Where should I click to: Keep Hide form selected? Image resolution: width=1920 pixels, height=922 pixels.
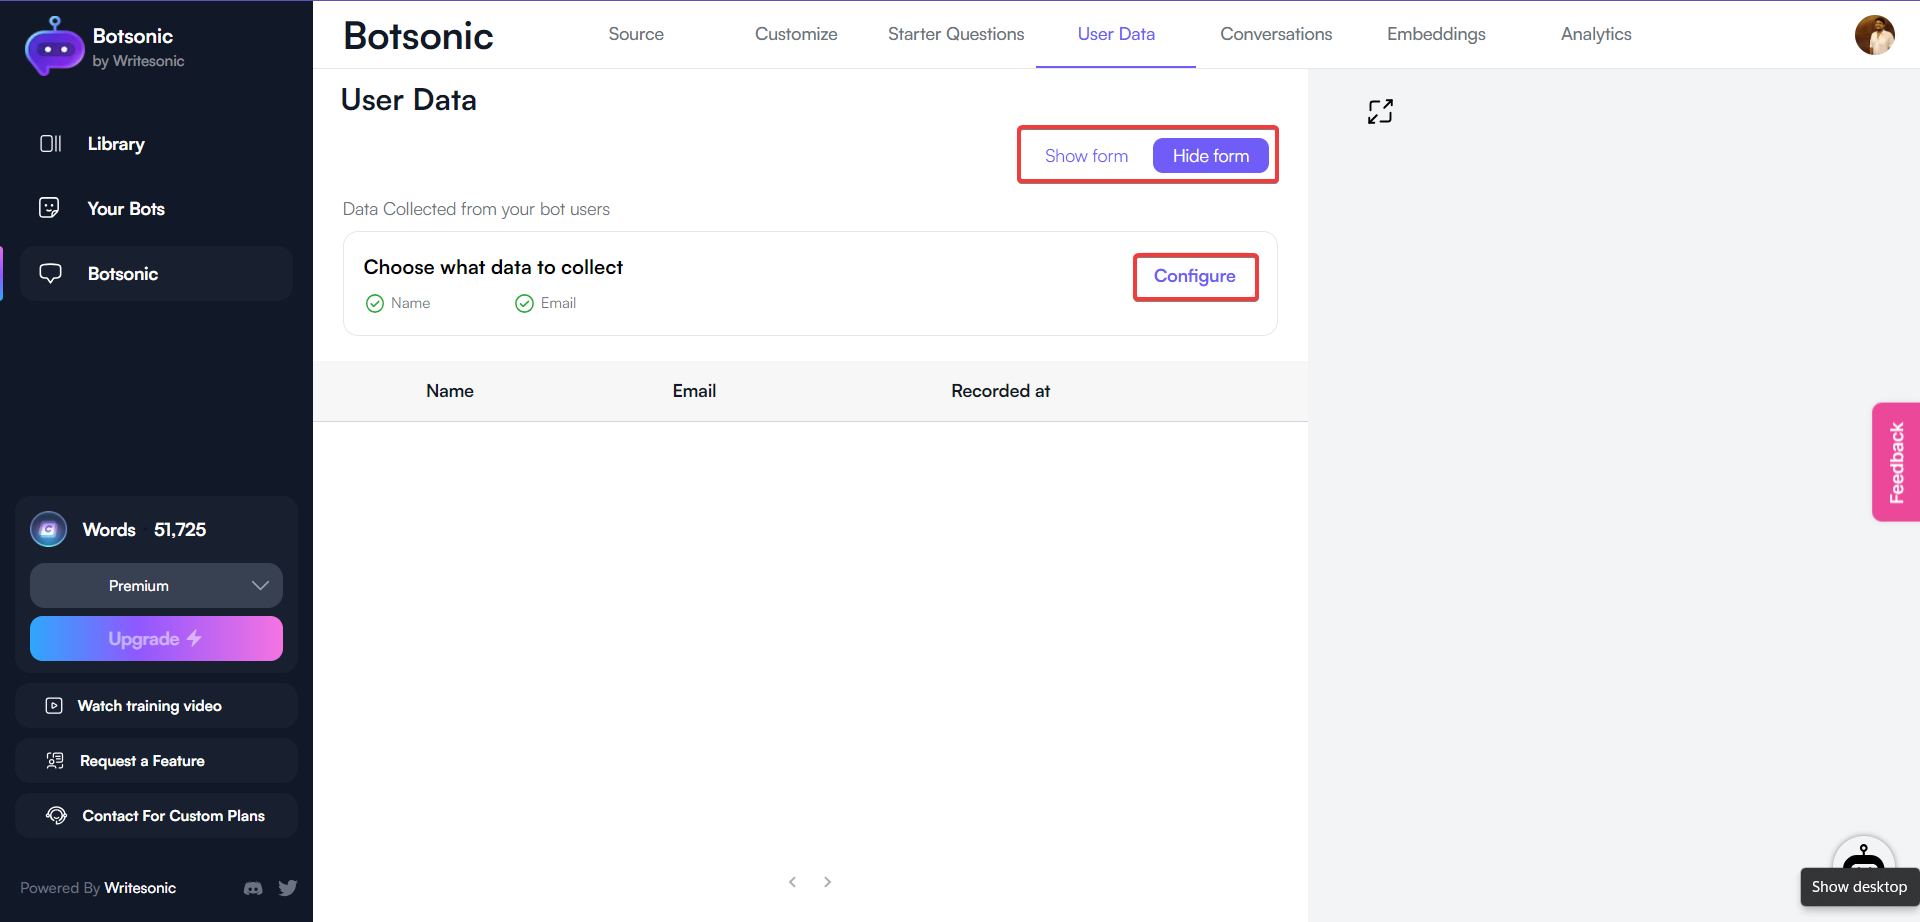click(x=1211, y=155)
